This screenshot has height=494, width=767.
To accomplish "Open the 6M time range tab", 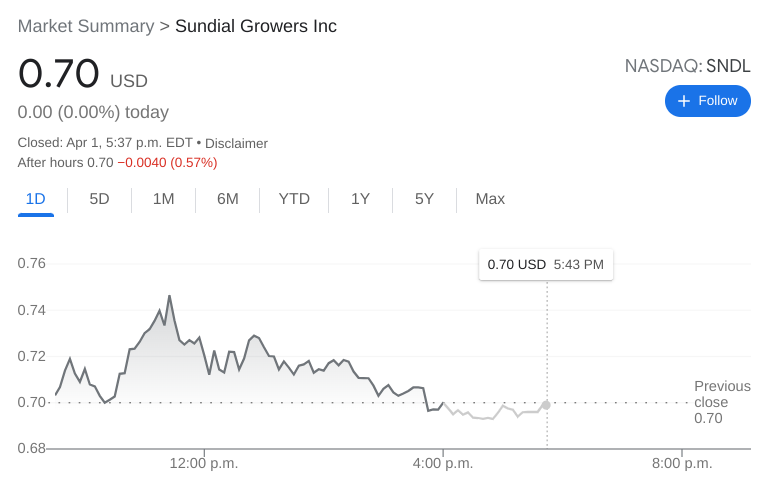I will [227, 199].
